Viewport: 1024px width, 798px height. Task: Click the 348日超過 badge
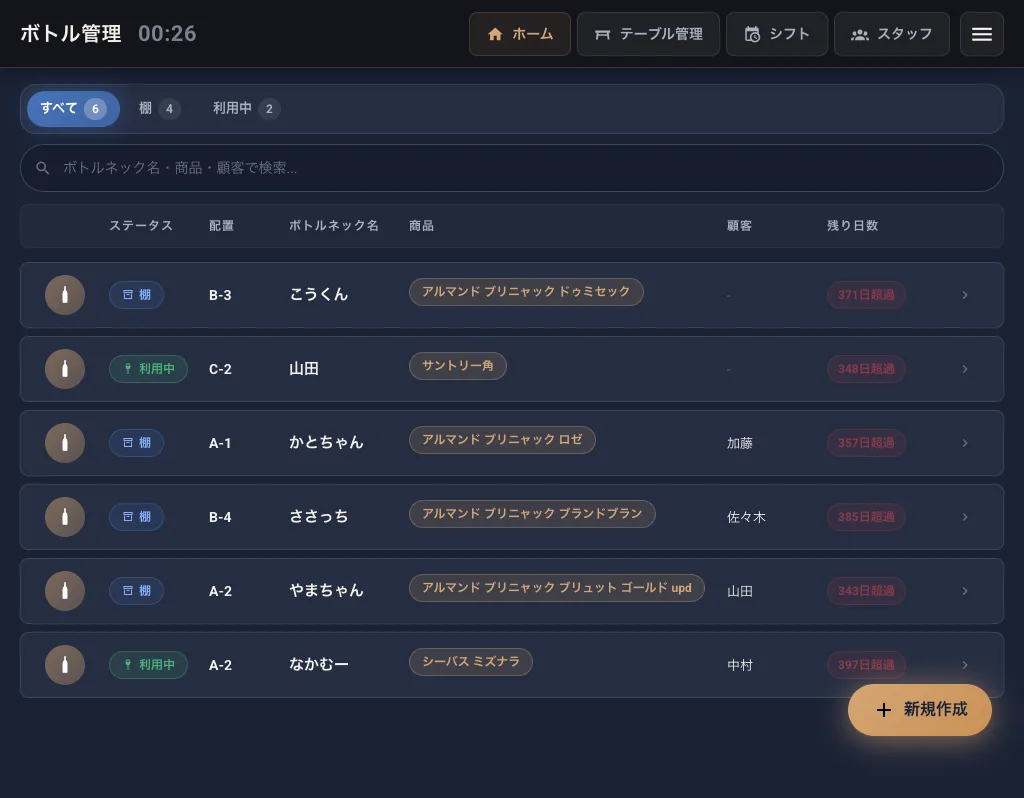coord(866,369)
